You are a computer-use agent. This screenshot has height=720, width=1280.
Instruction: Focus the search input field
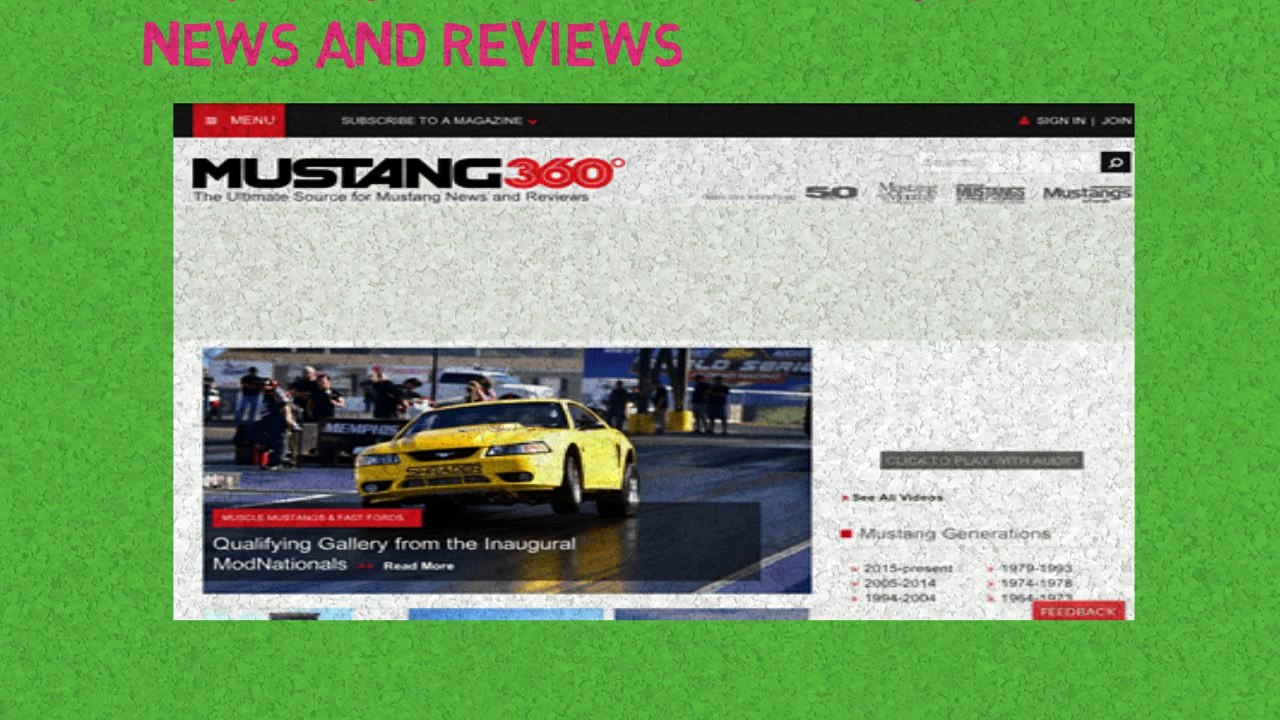click(x=1008, y=162)
